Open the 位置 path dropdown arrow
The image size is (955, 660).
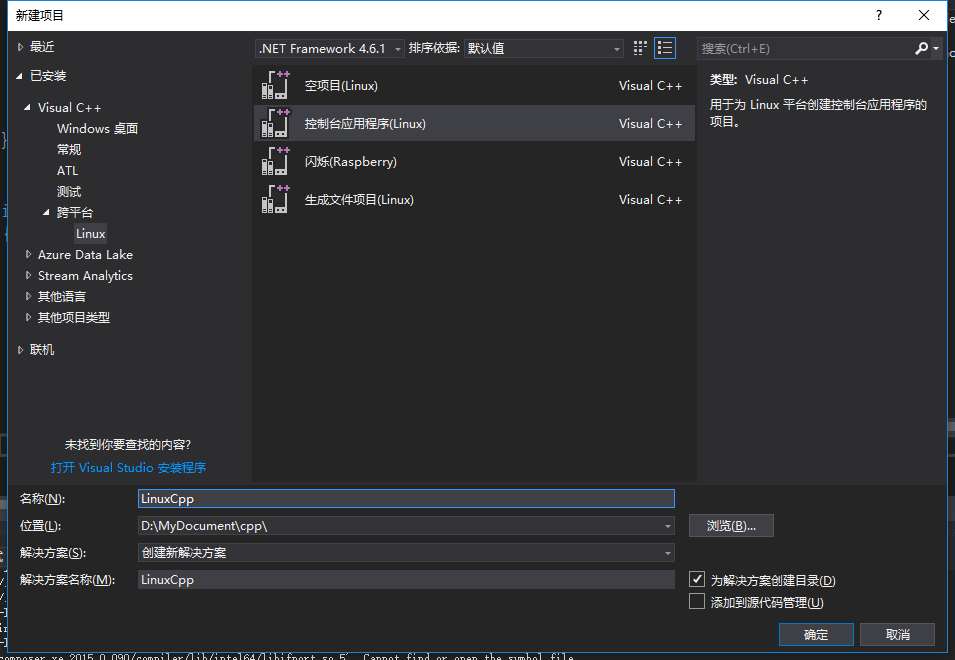pos(668,526)
